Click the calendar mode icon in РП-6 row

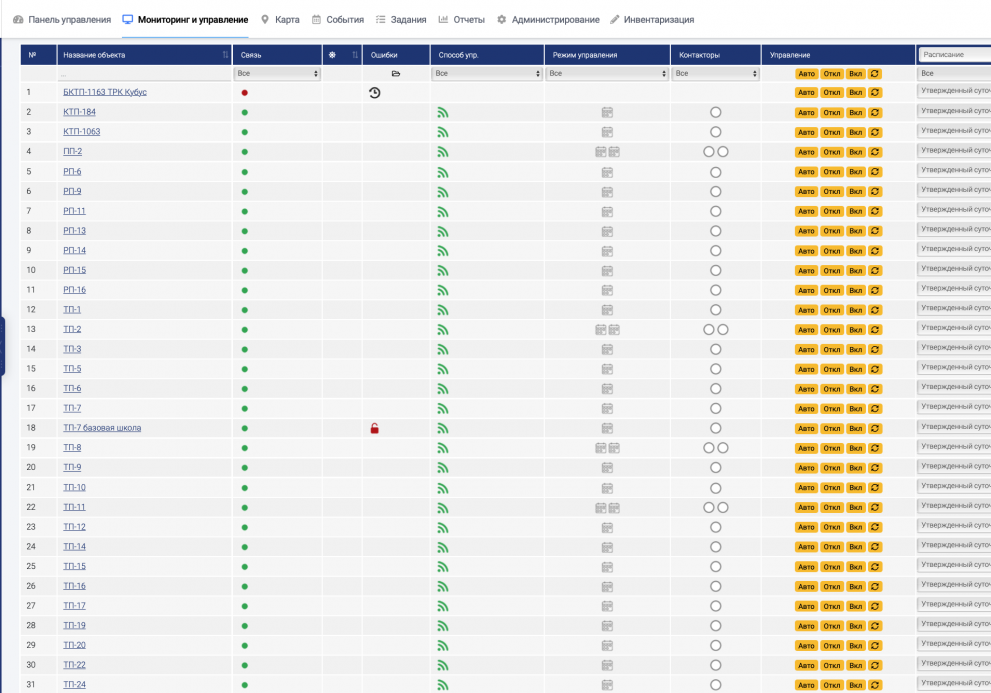pos(607,172)
